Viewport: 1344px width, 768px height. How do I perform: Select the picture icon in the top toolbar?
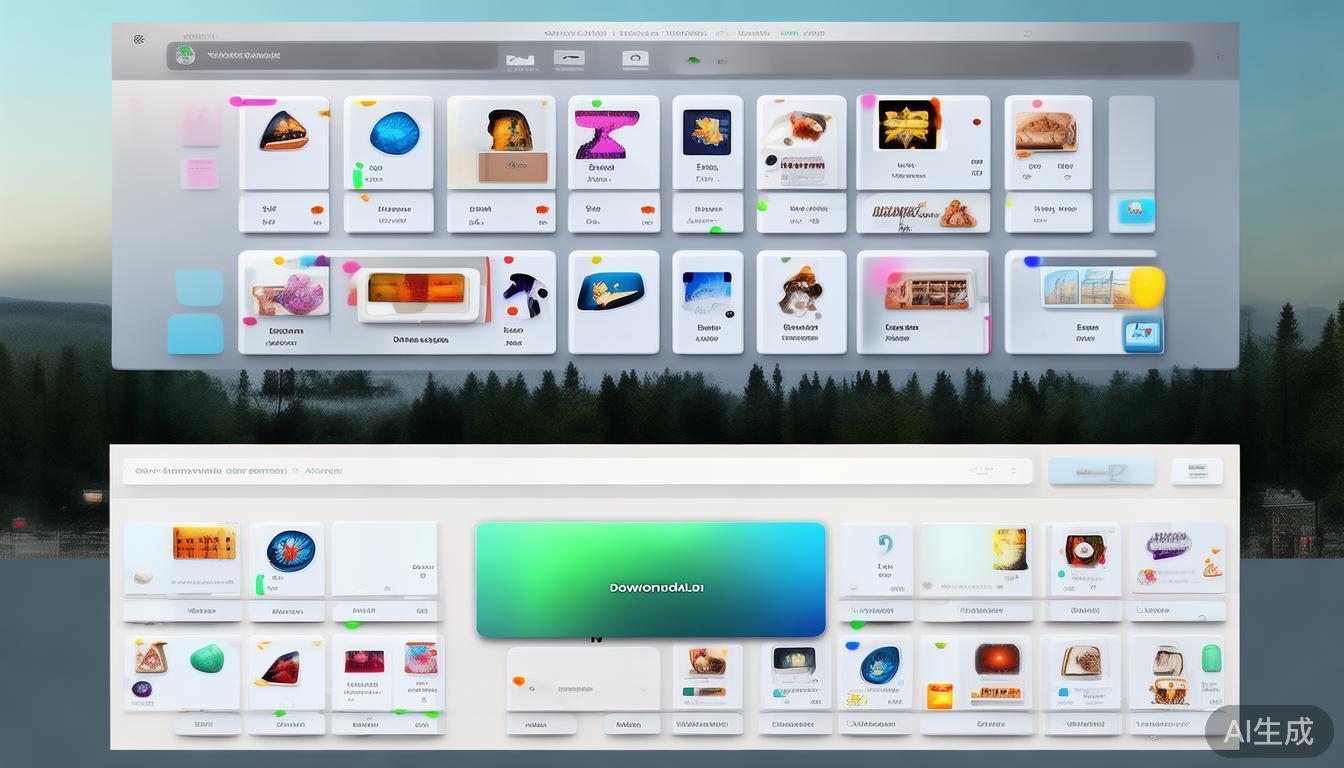click(520, 60)
